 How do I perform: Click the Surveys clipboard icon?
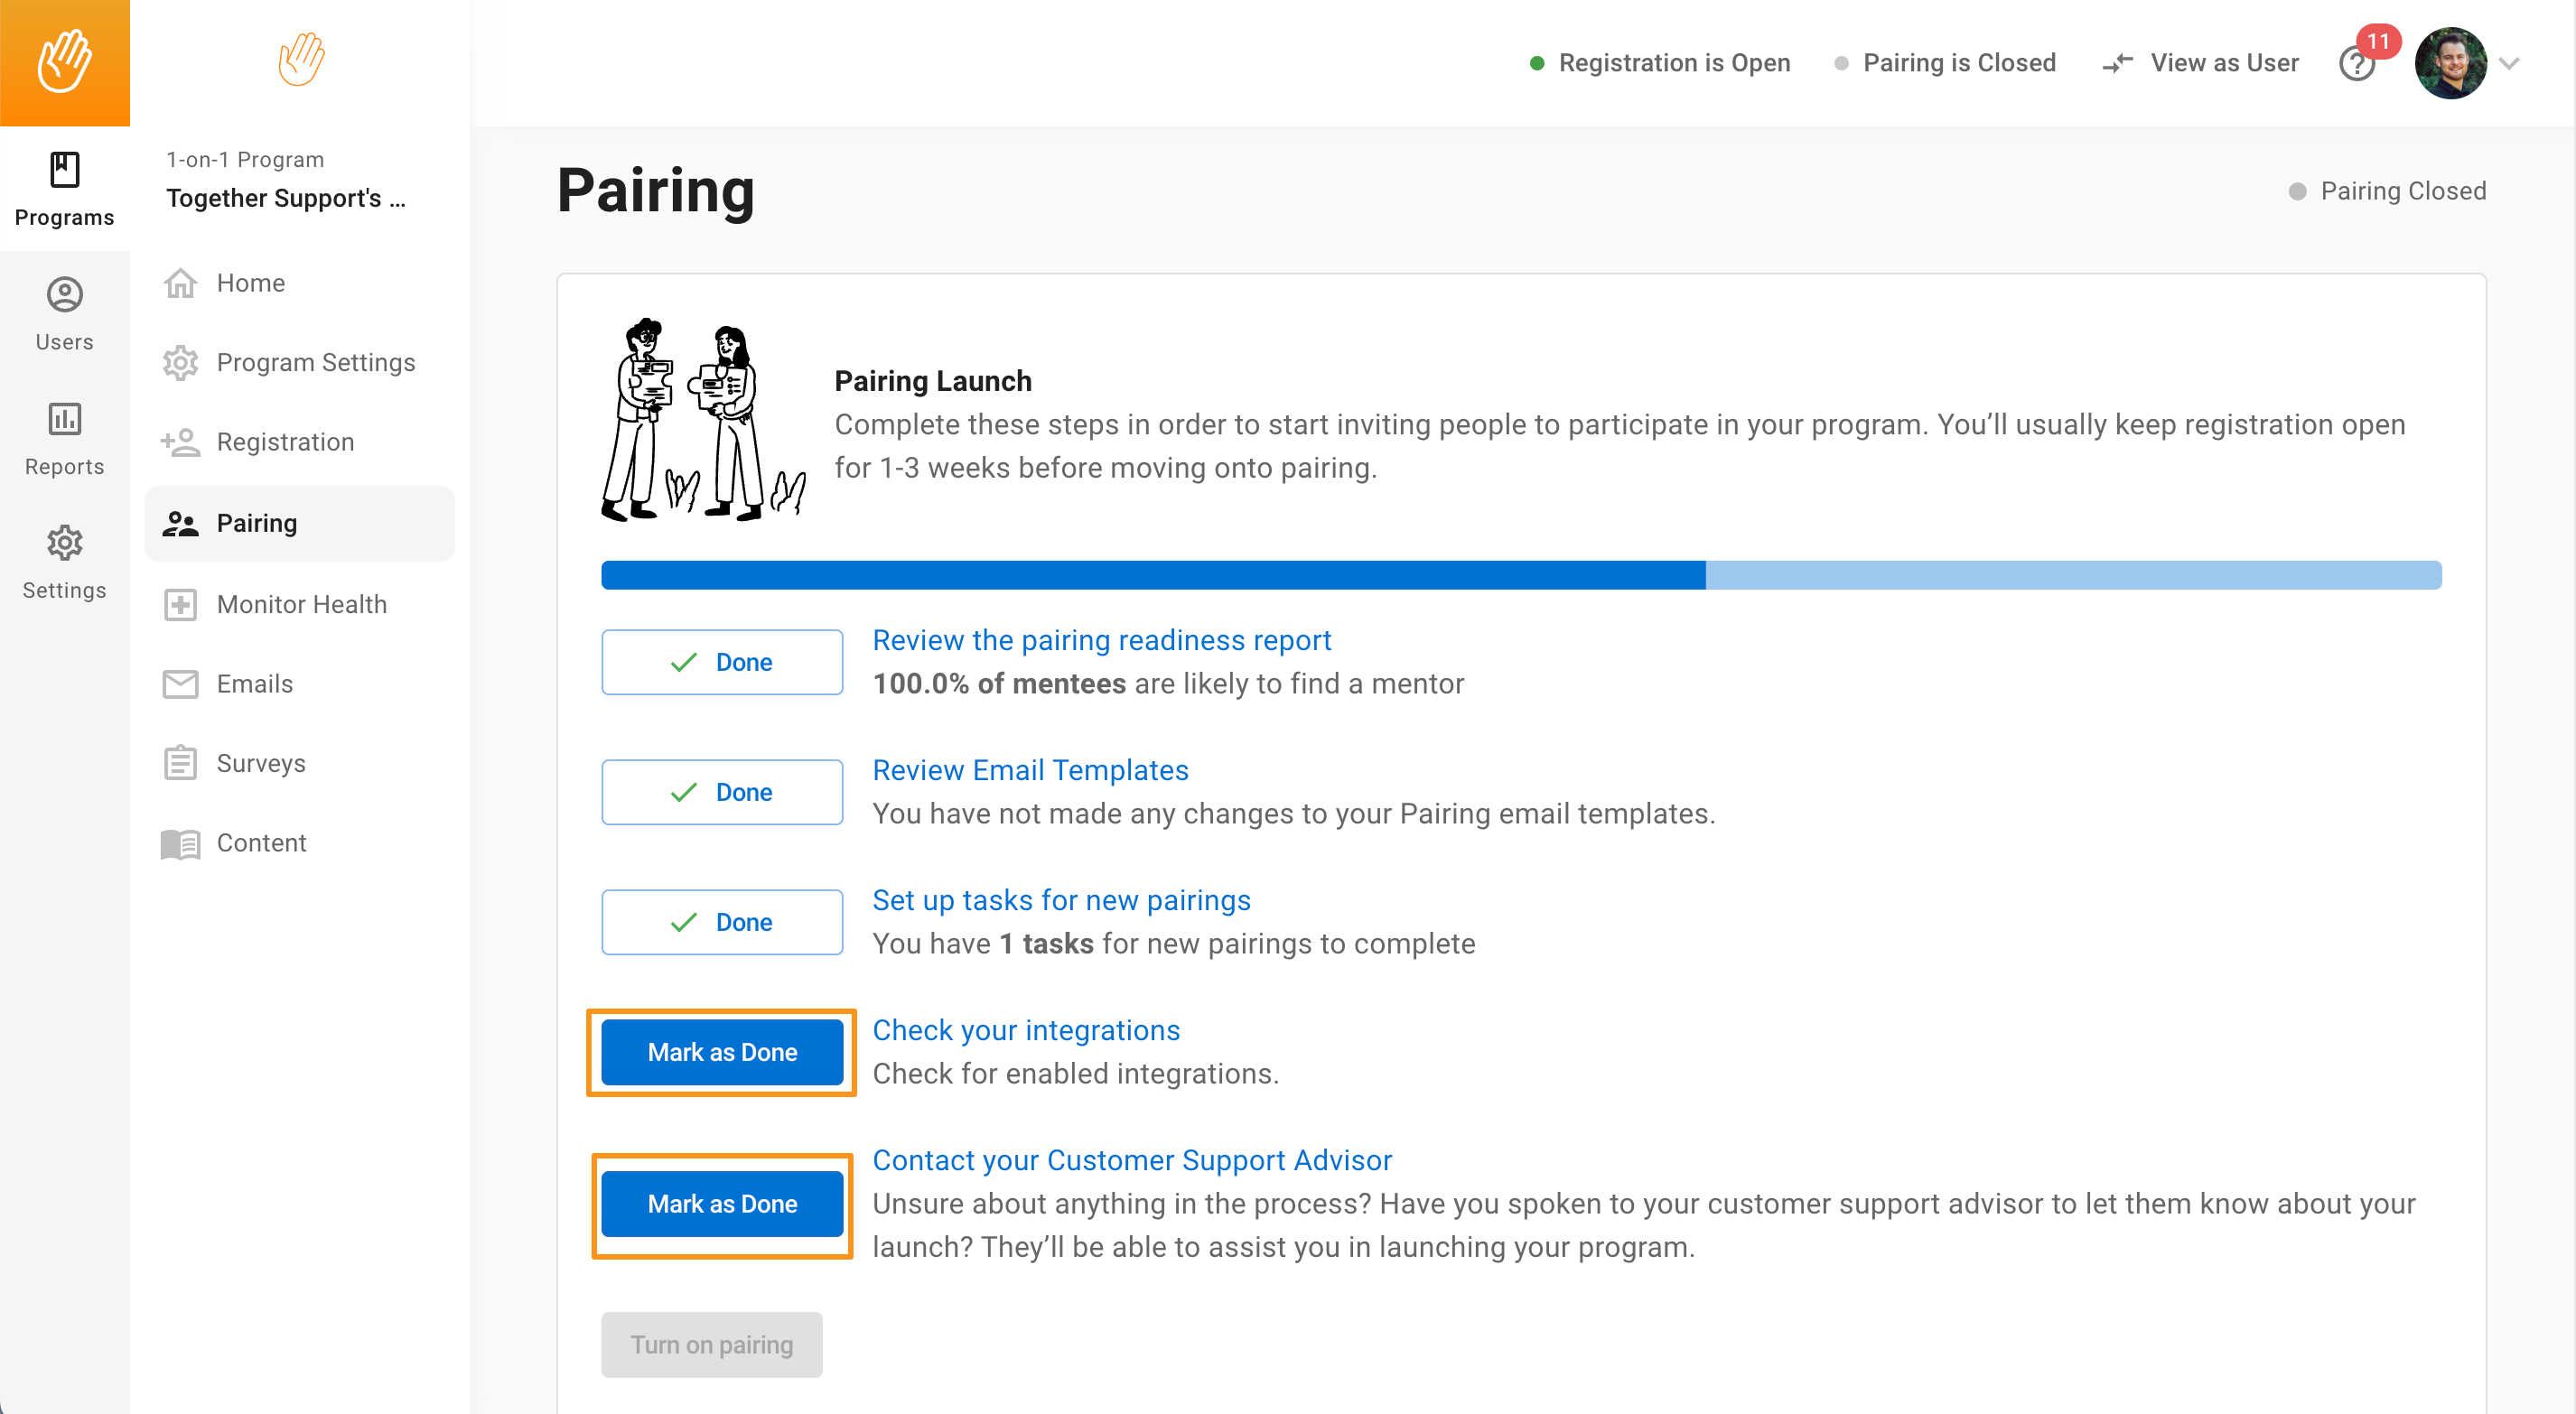tap(181, 763)
